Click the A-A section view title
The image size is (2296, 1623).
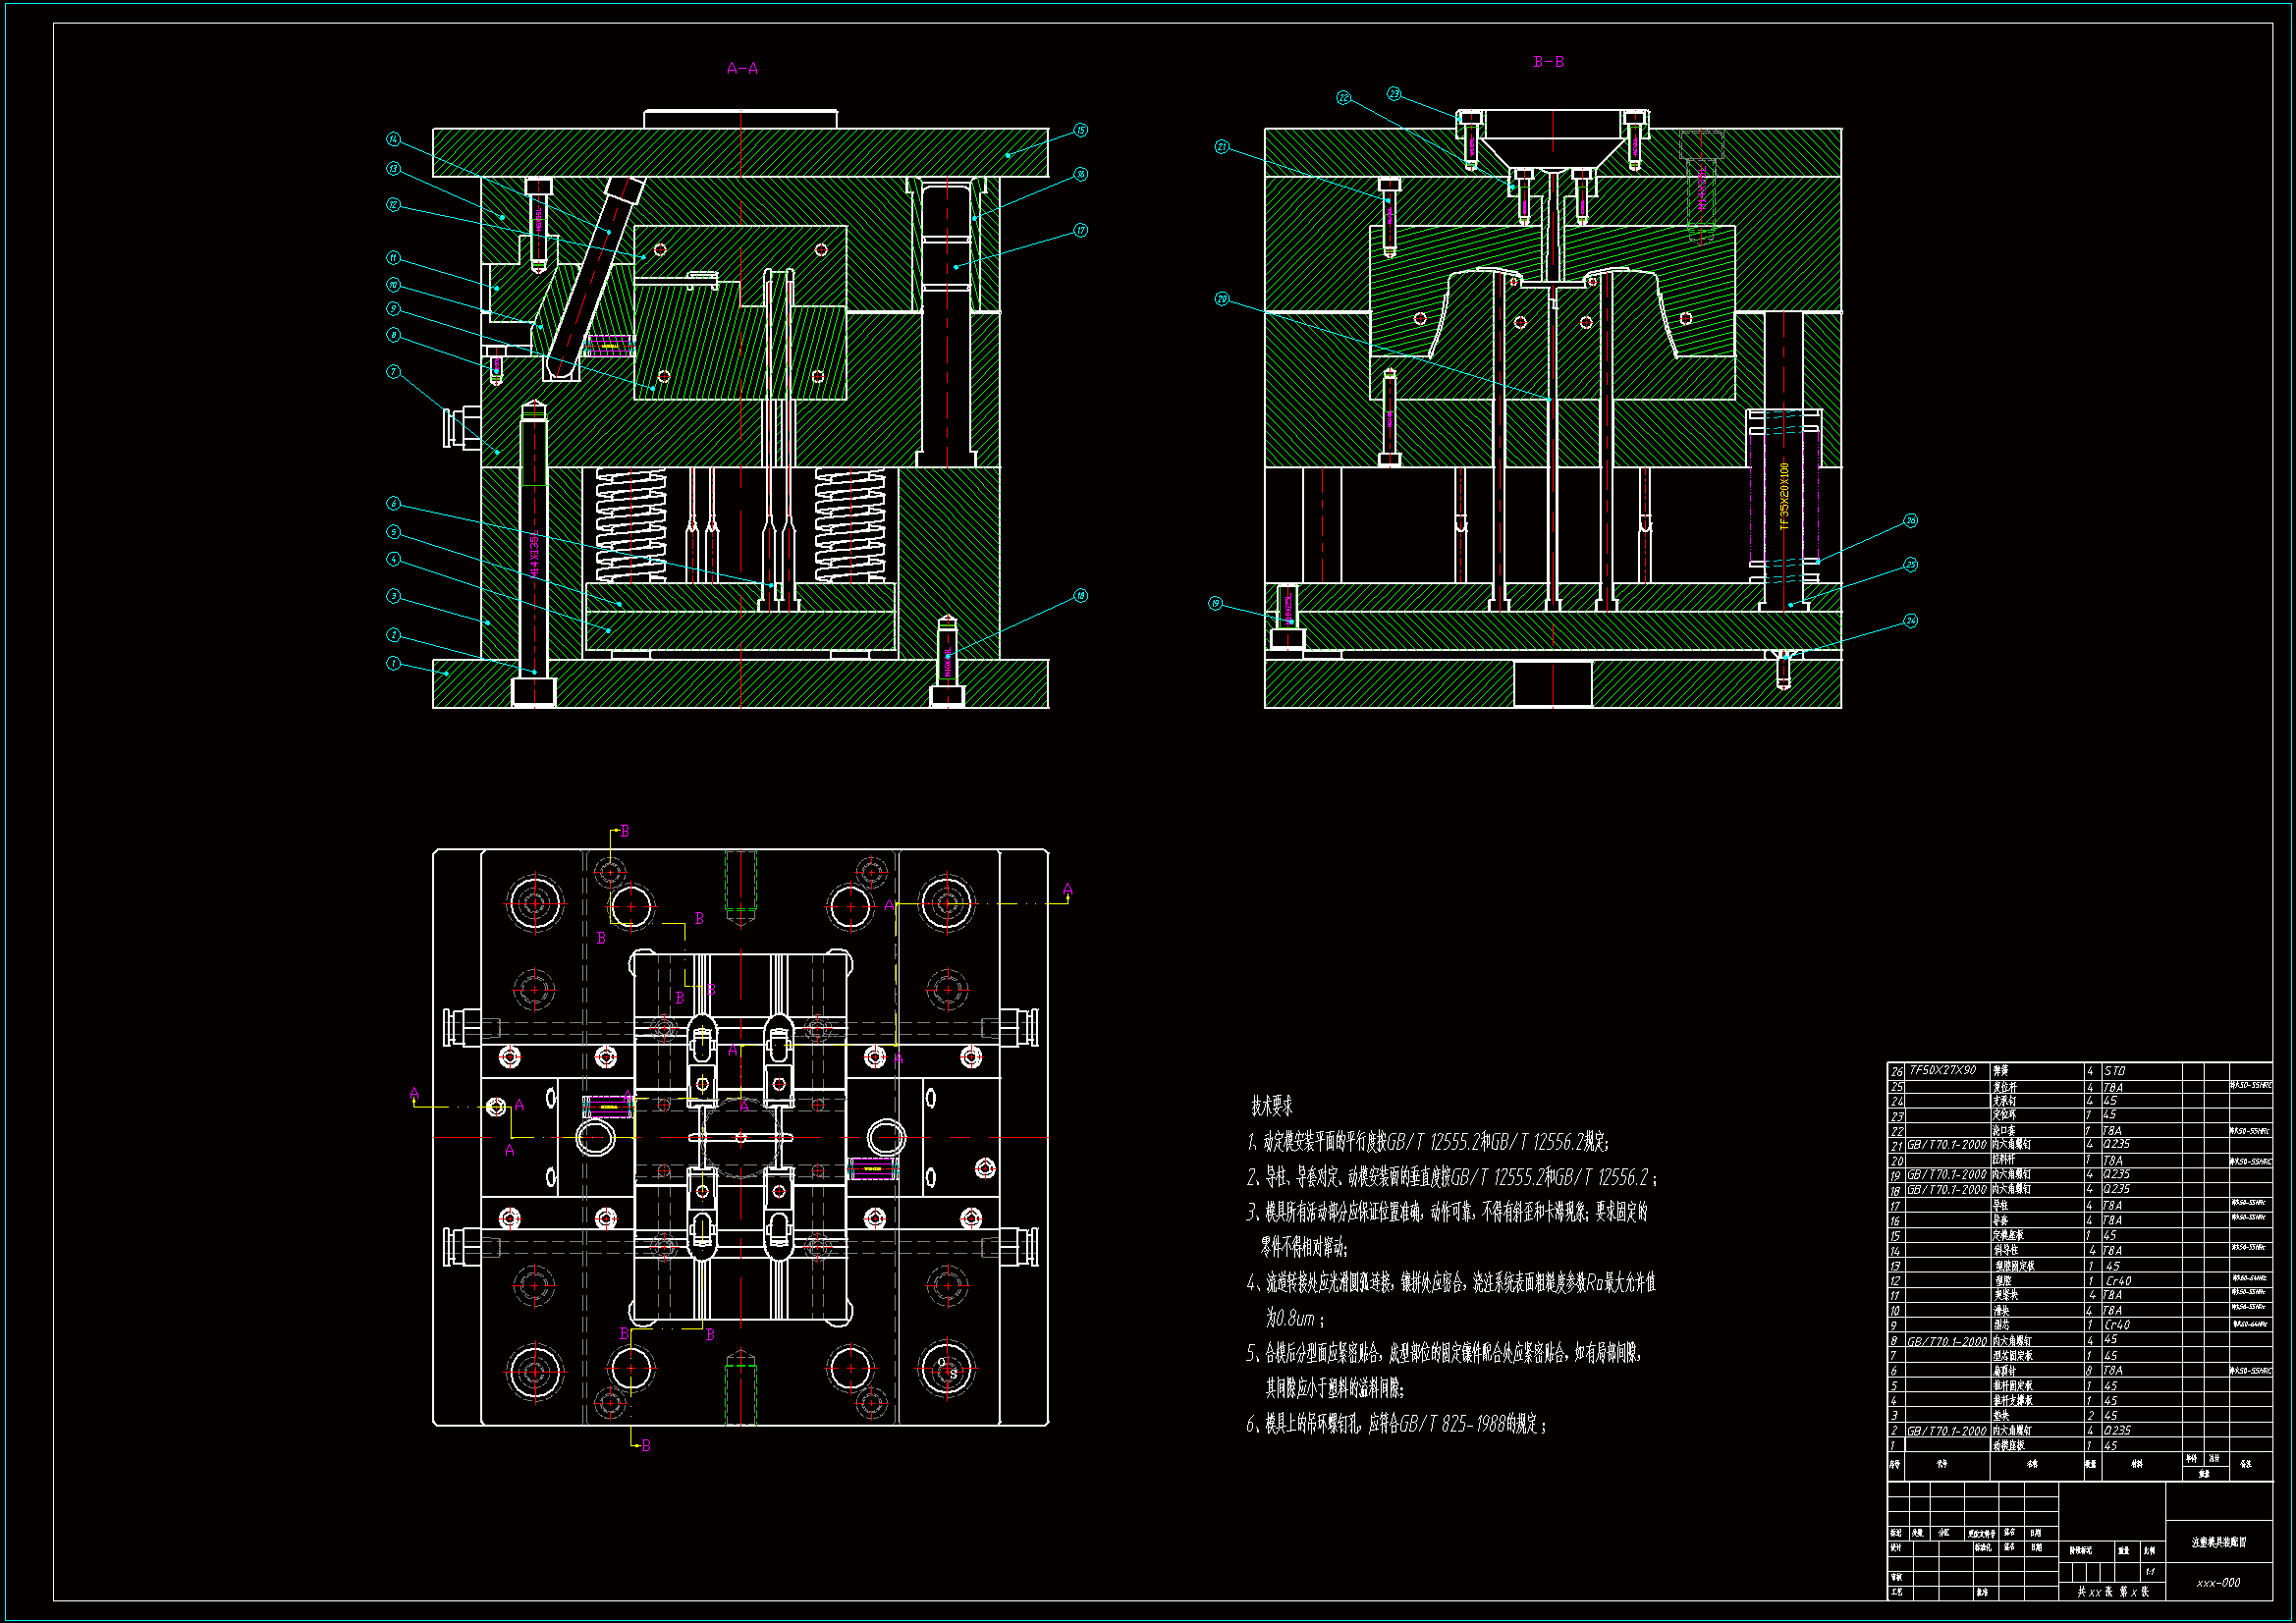coord(742,69)
